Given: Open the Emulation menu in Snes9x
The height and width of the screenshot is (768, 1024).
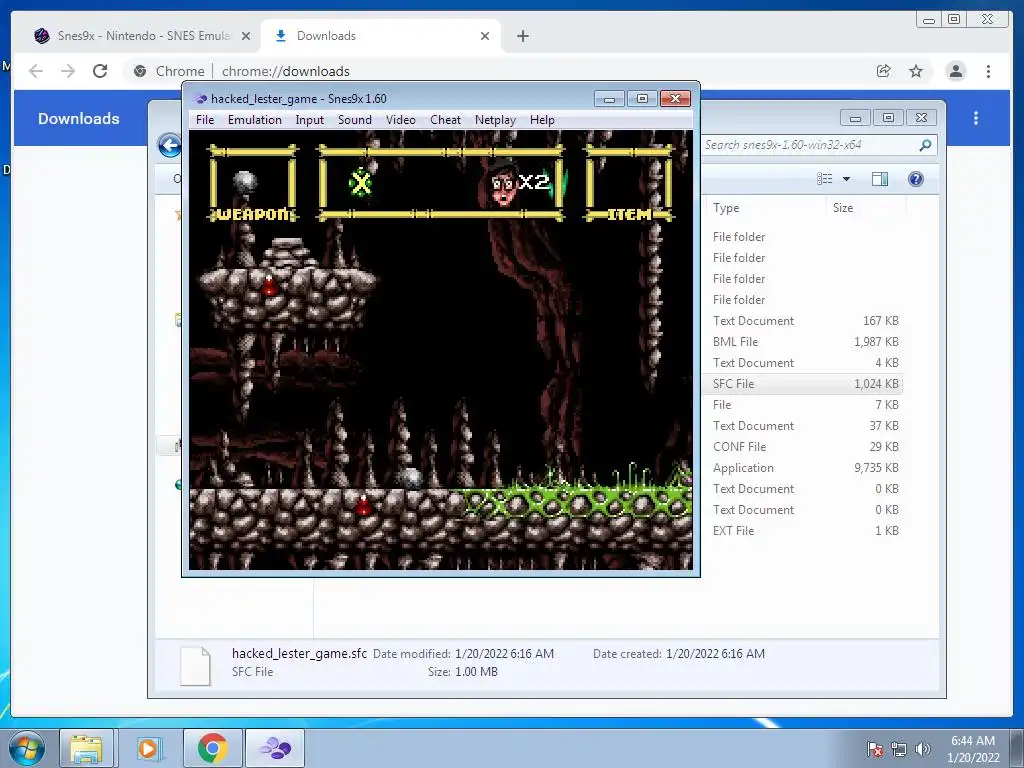Looking at the screenshot, I should pyautogui.click(x=255, y=120).
